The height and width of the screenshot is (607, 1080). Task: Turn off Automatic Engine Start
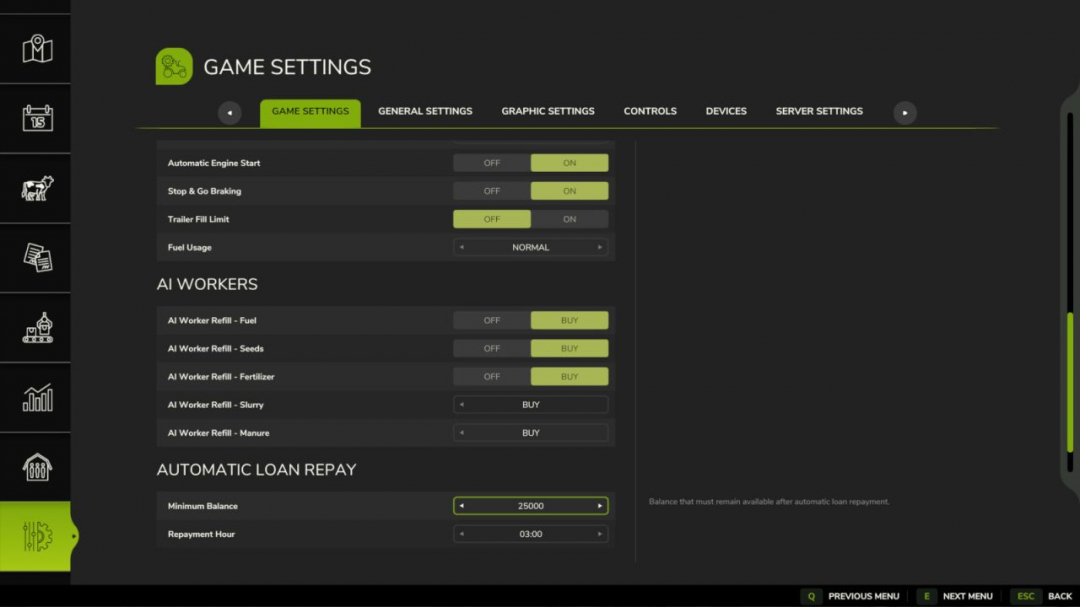492,163
